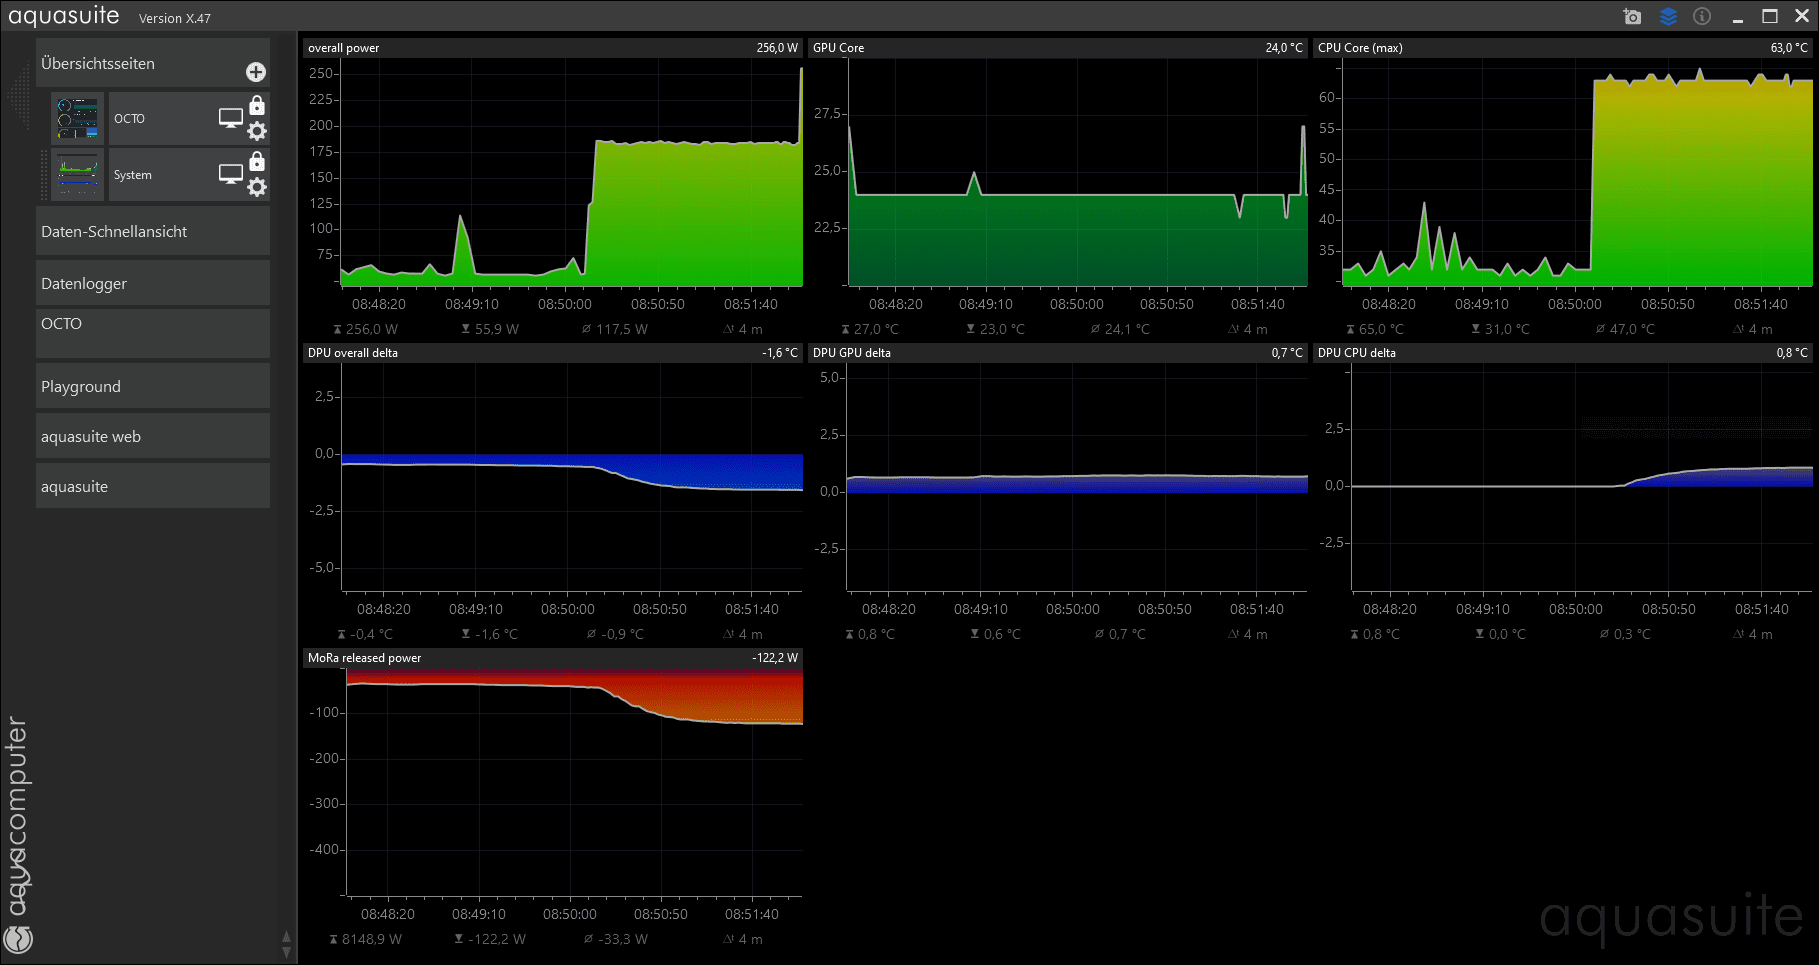Open the aquasuite web section
This screenshot has width=1819, height=965.
tap(153, 436)
